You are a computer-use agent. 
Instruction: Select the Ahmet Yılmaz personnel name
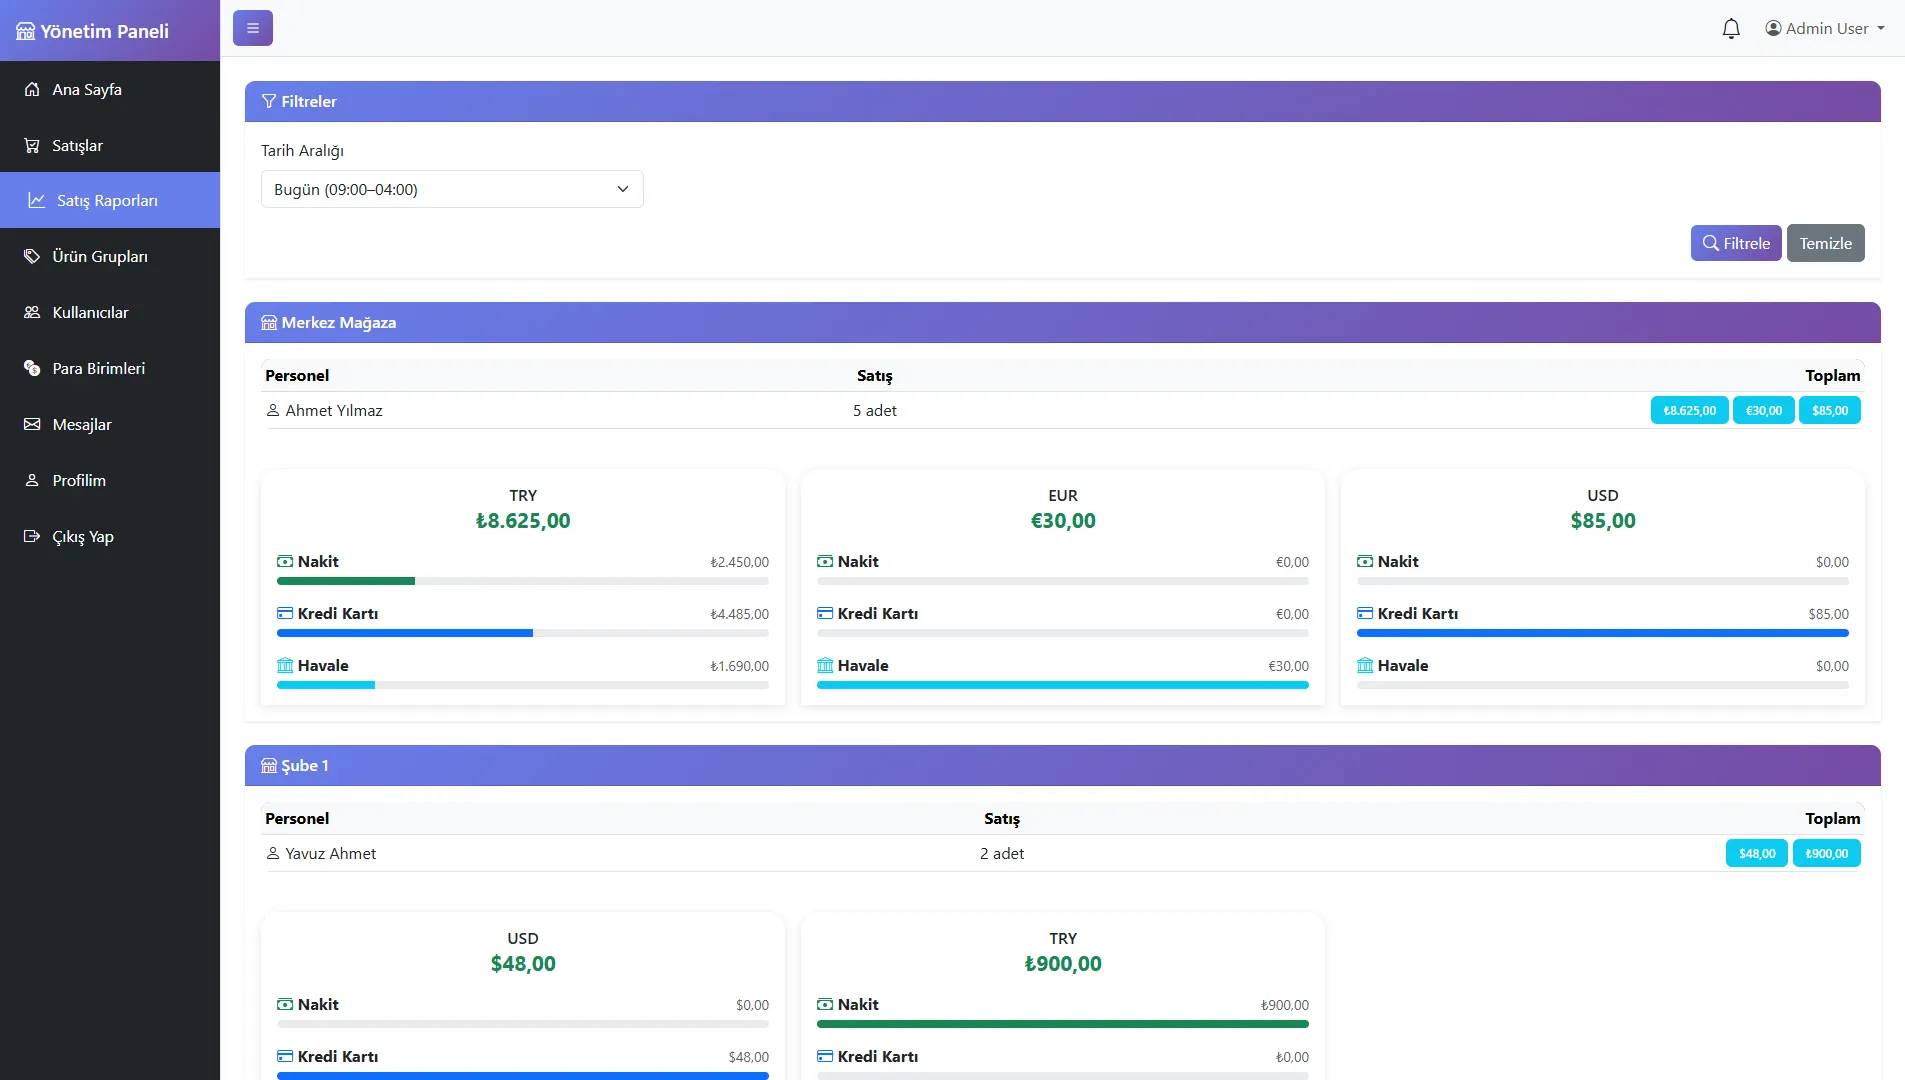click(334, 410)
